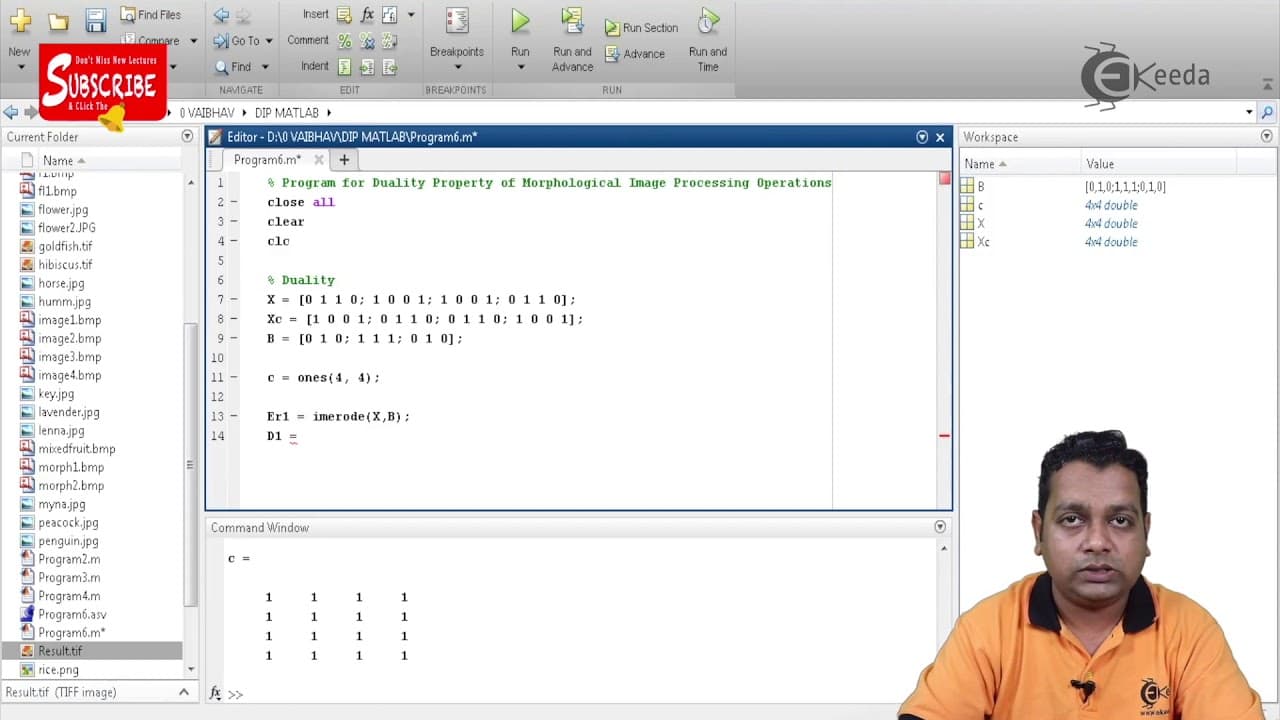The image size is (1280, 720).
Task: Click Find Files in the toolbar
Action: (150, 14)
